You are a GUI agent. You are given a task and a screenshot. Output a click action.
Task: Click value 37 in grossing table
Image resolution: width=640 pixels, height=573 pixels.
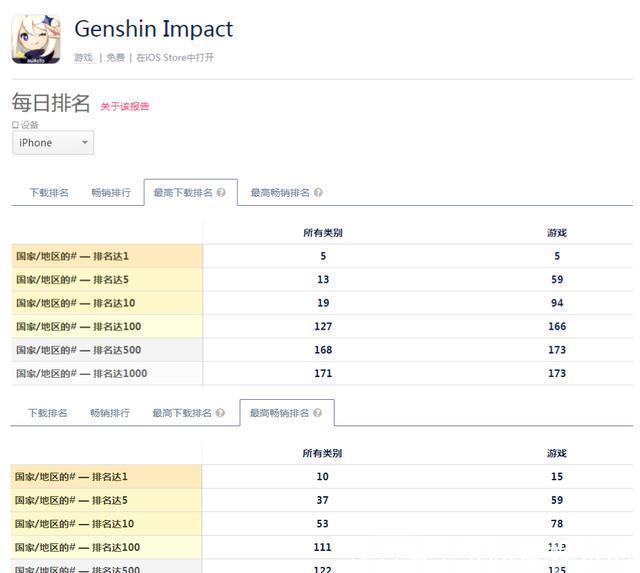(x=322, y=500)
